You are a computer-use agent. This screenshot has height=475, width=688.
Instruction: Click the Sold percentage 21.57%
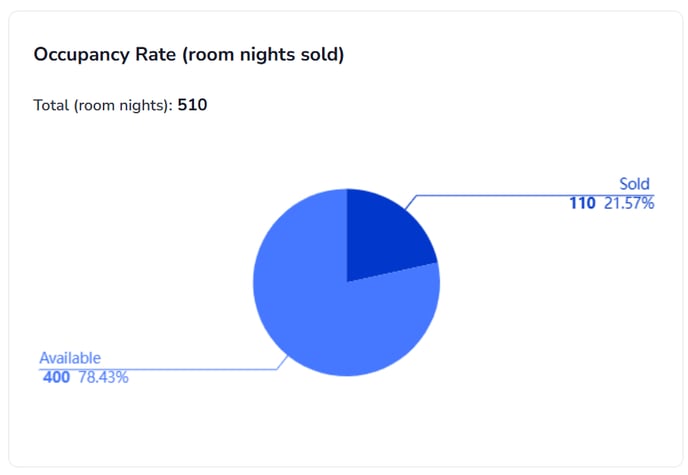pyautogui.click(x=629, y=203)
